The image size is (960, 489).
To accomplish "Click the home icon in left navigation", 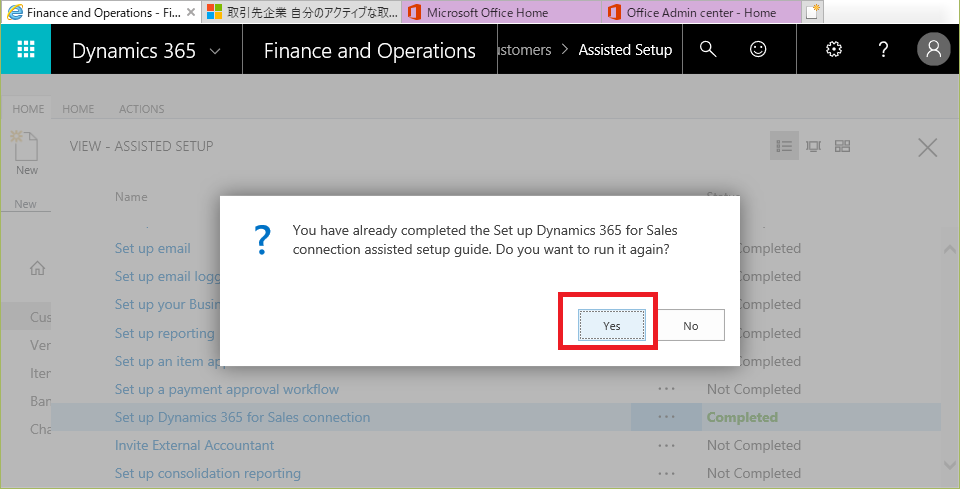I will click(x=37, y=267).
